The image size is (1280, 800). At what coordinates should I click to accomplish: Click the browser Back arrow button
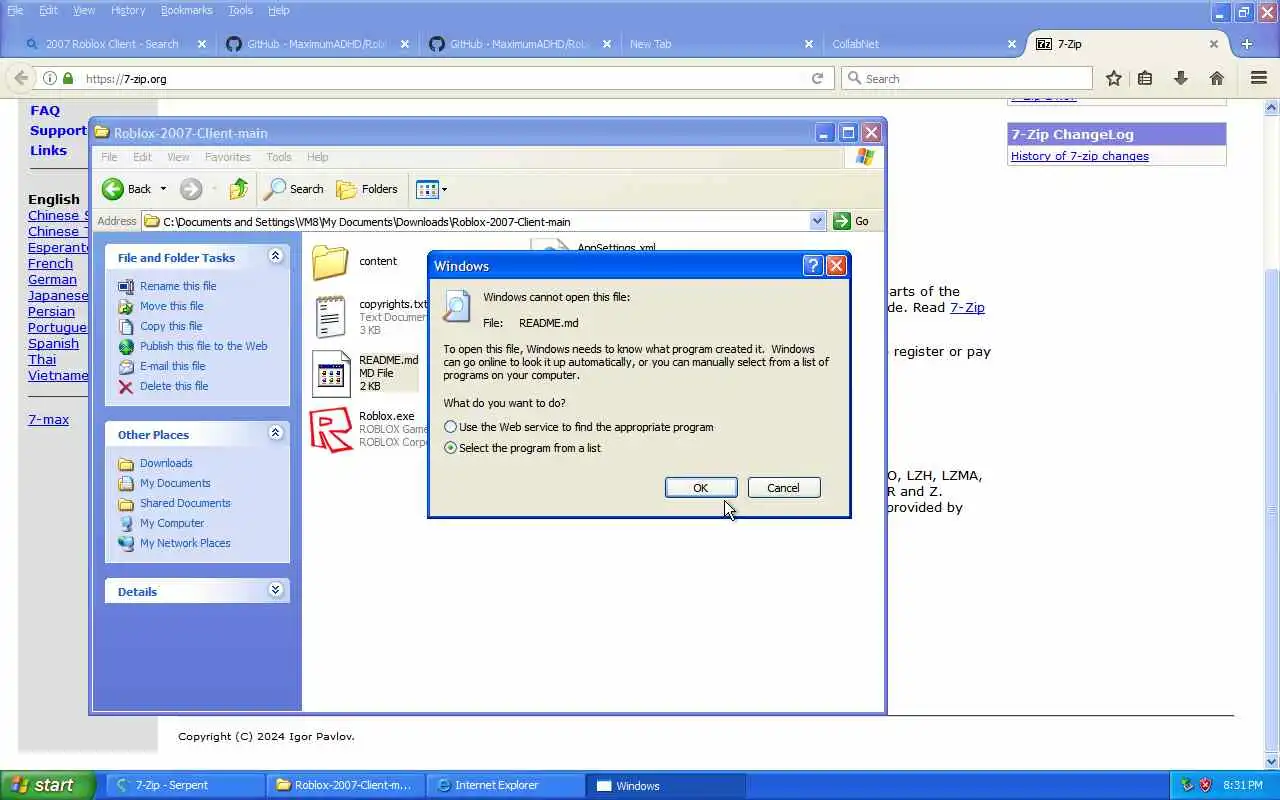click(x=21, y=78)
